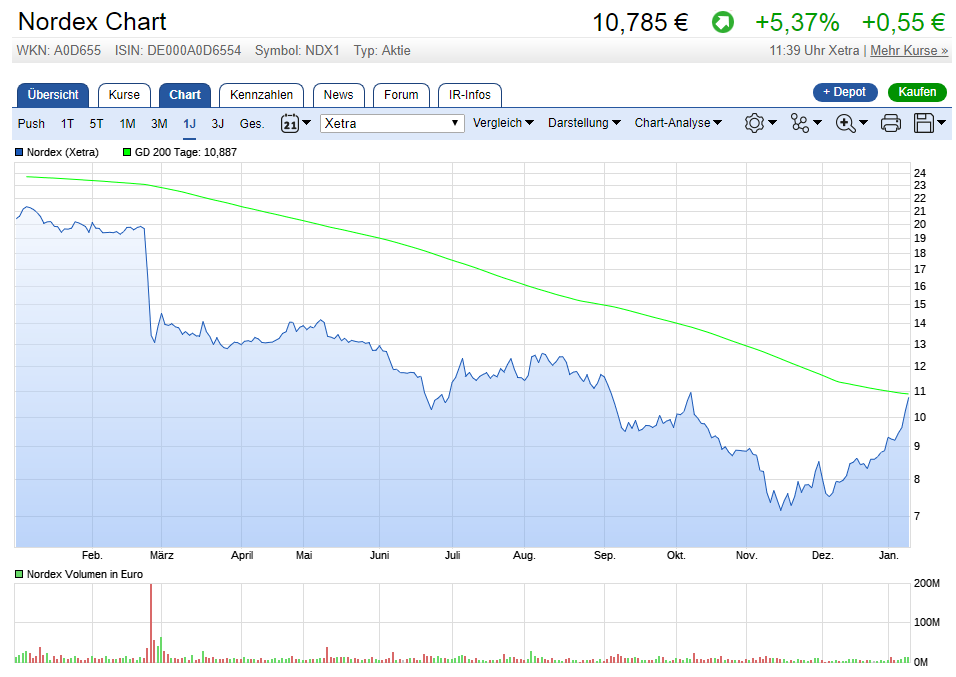Switch to the Kurse tab
956x677 pixels.
click(x=124, y=95)
